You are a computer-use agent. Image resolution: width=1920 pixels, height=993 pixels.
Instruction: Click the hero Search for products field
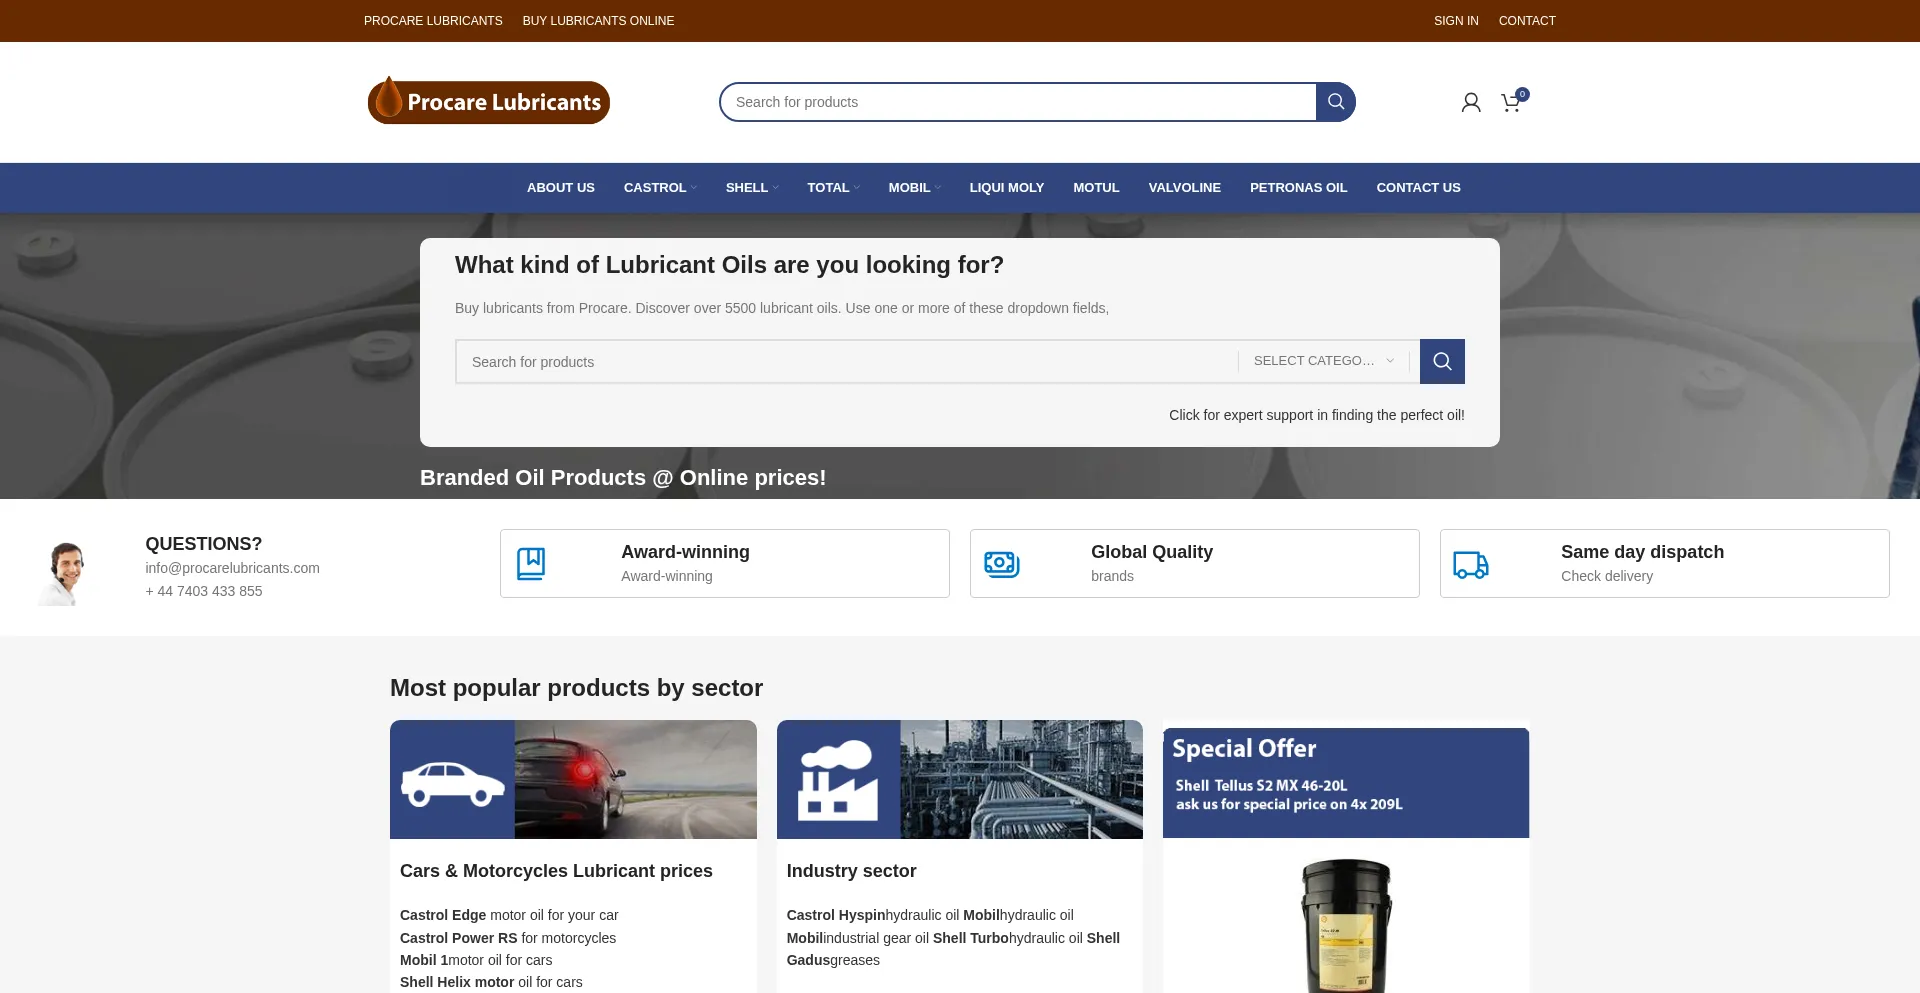[847, 362]
